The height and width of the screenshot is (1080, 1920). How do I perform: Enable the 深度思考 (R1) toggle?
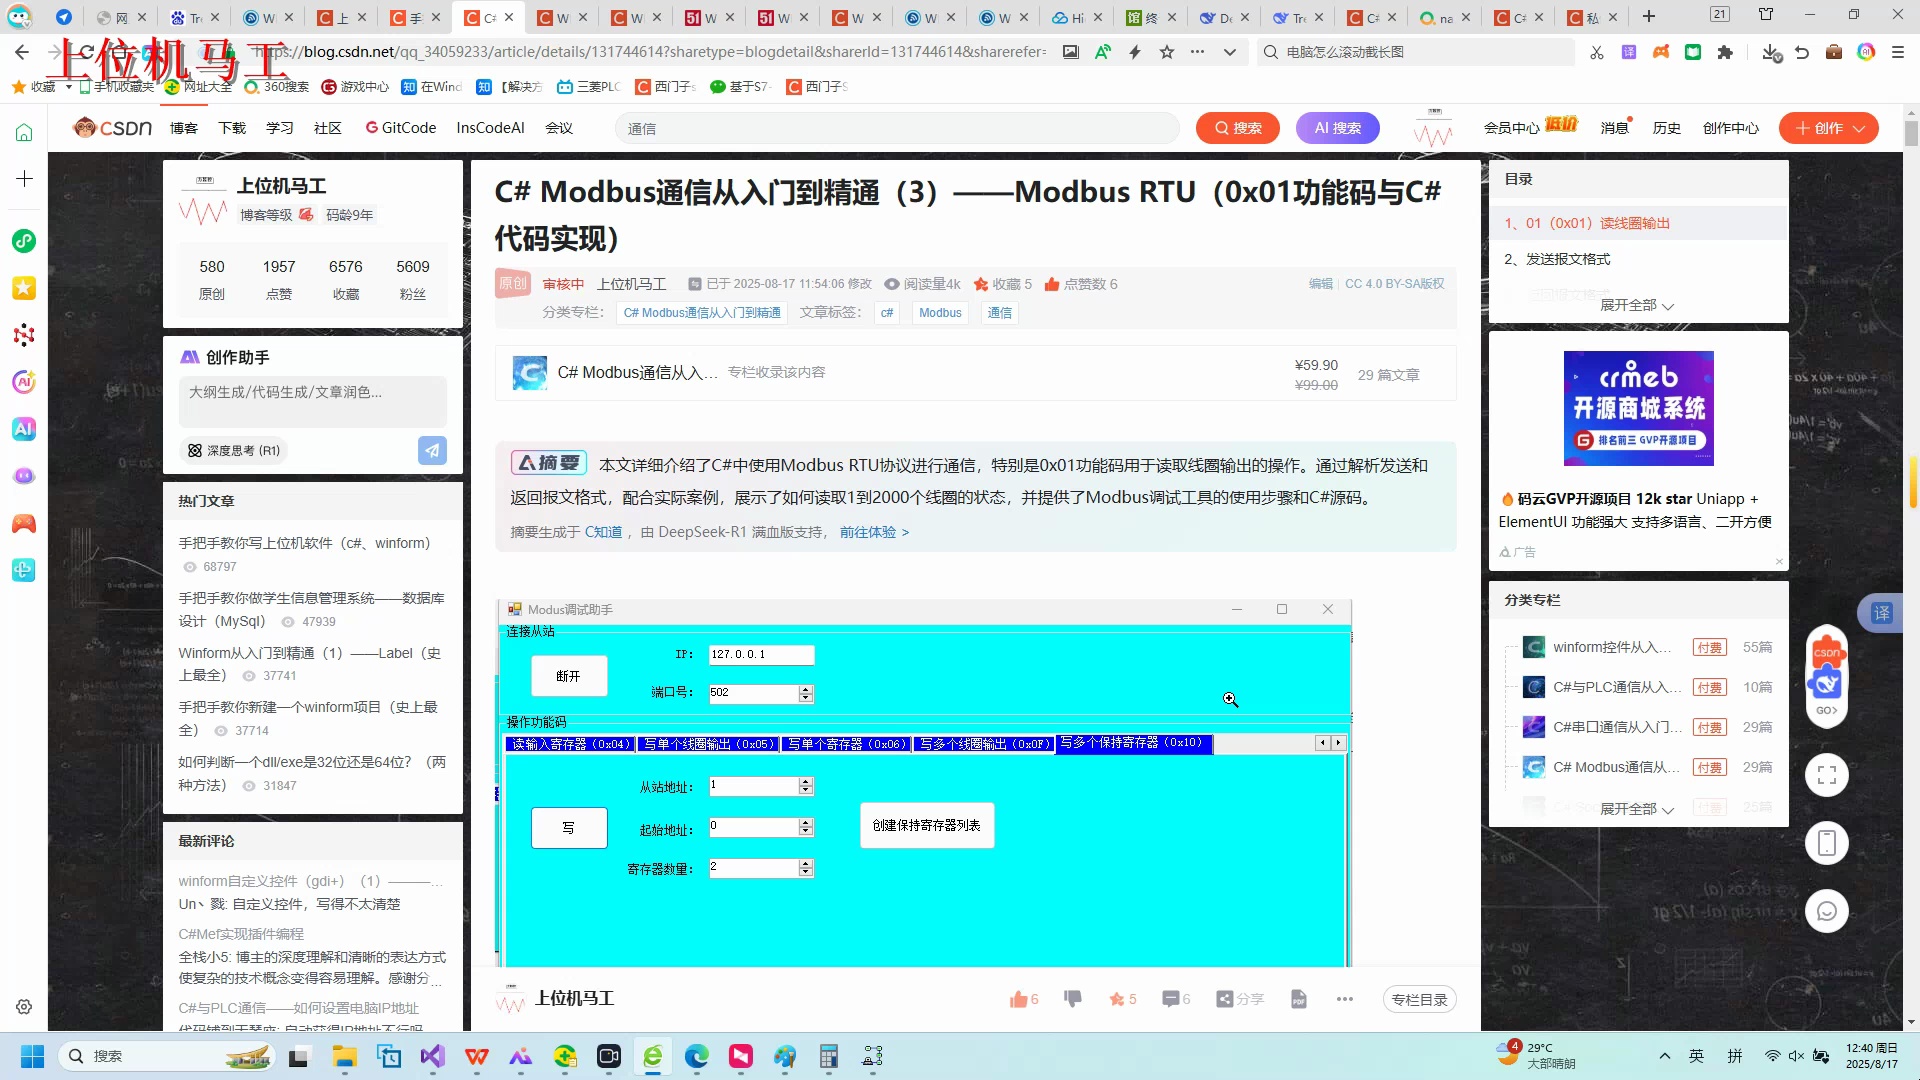[232, 450]
